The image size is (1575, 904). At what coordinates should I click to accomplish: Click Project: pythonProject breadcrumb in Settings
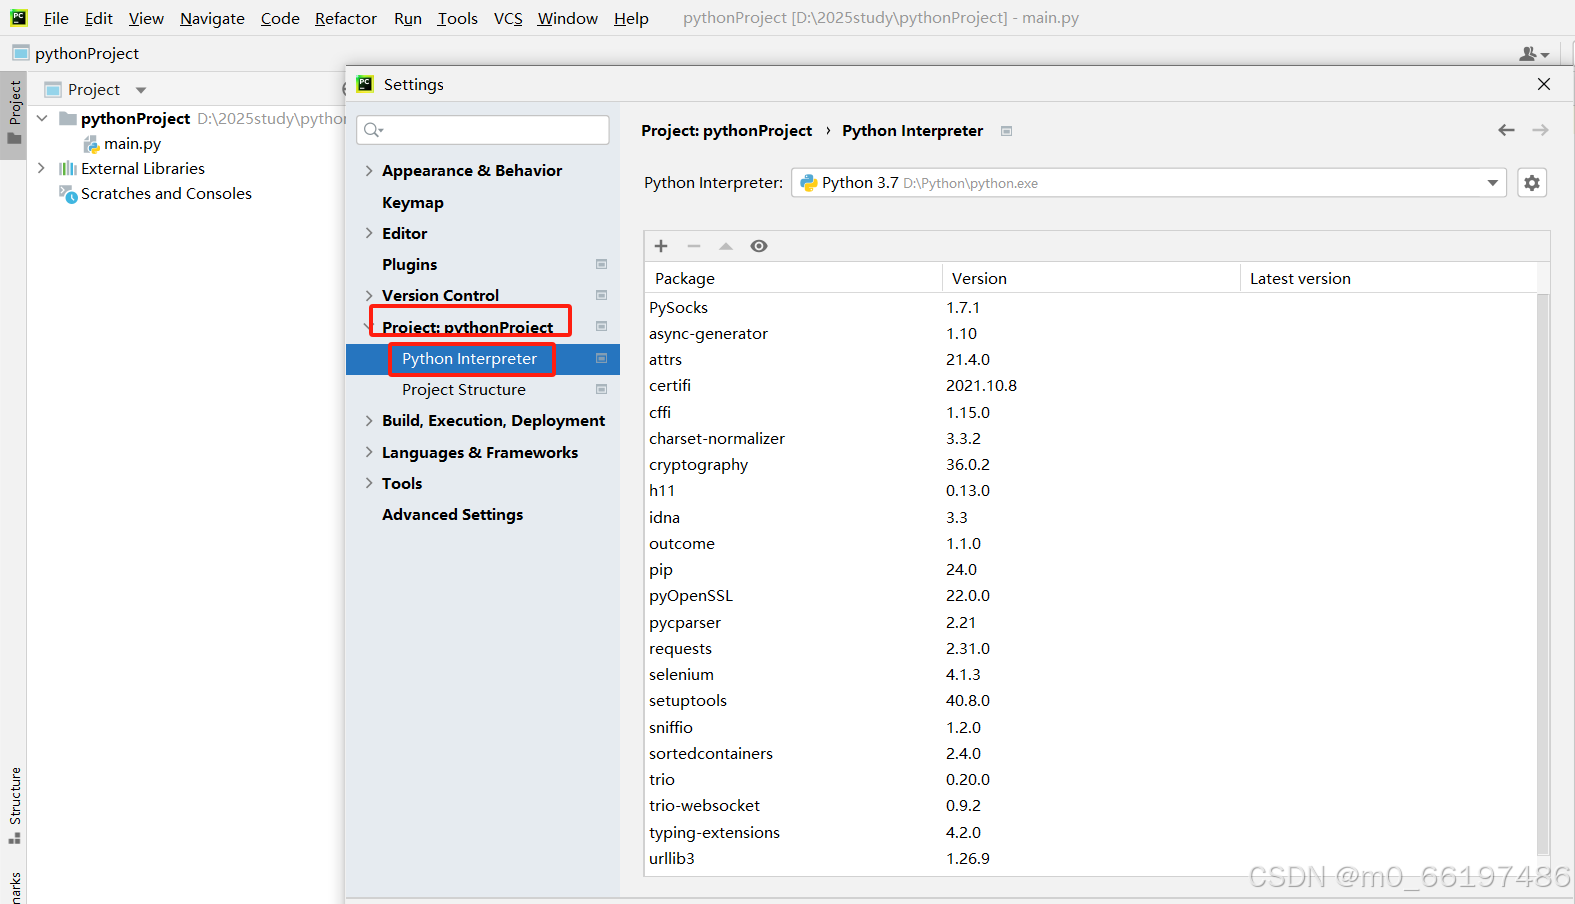727,131
